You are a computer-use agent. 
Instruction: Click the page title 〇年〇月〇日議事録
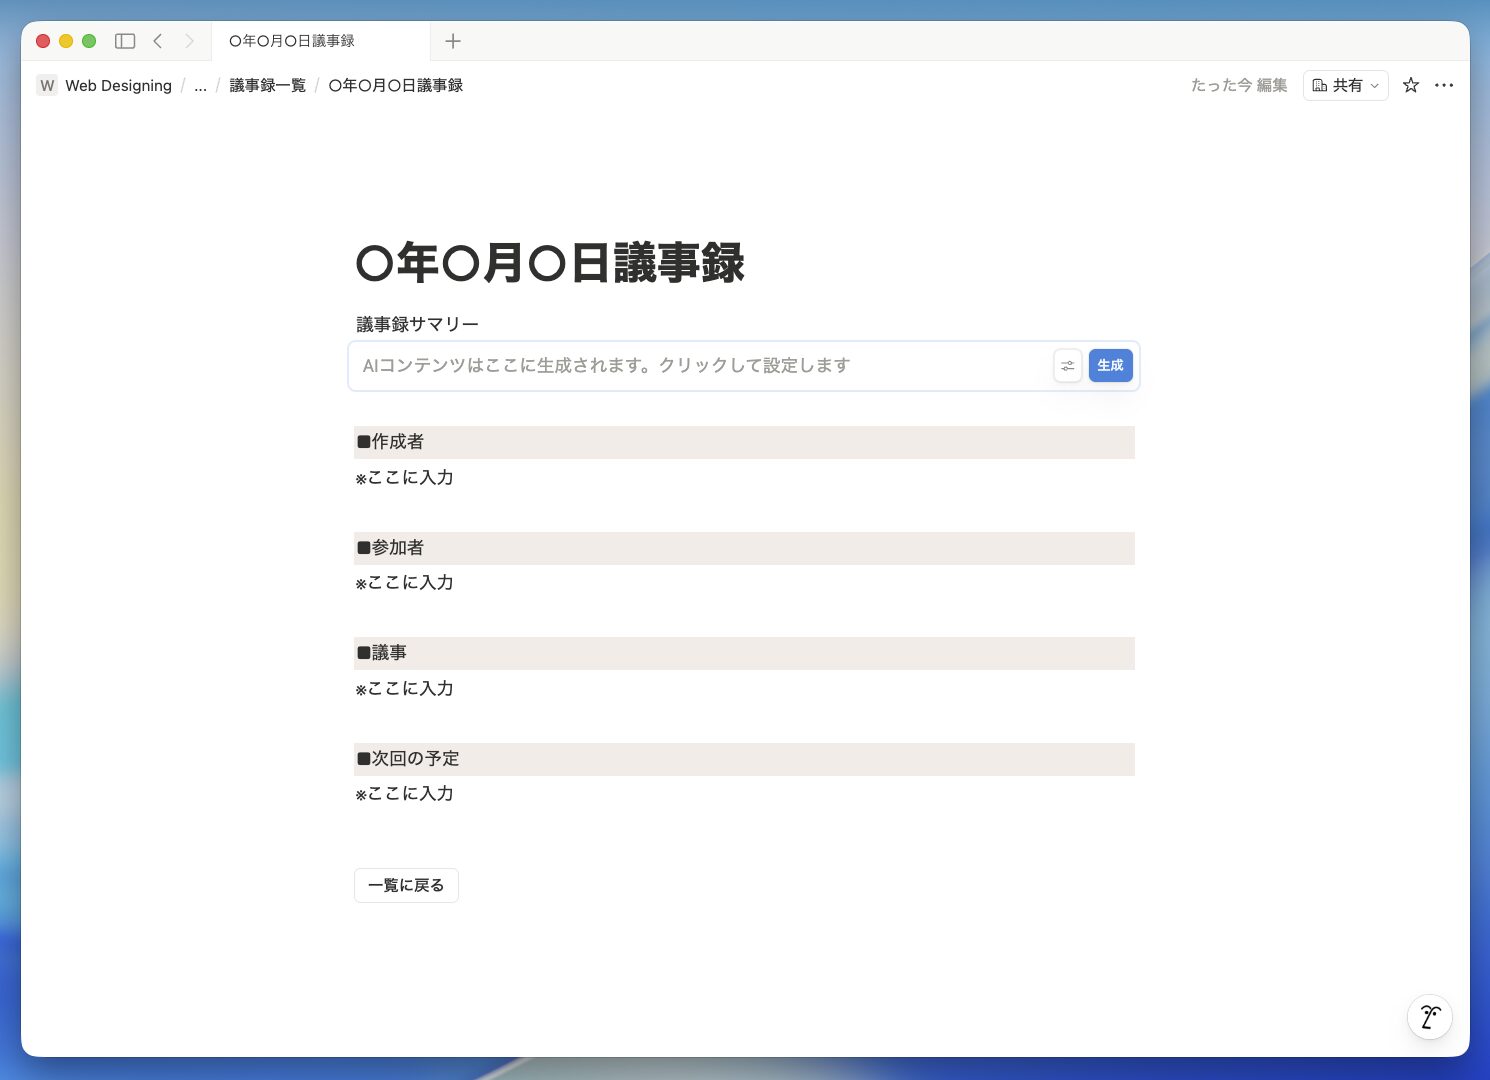[x=550, y=263]
